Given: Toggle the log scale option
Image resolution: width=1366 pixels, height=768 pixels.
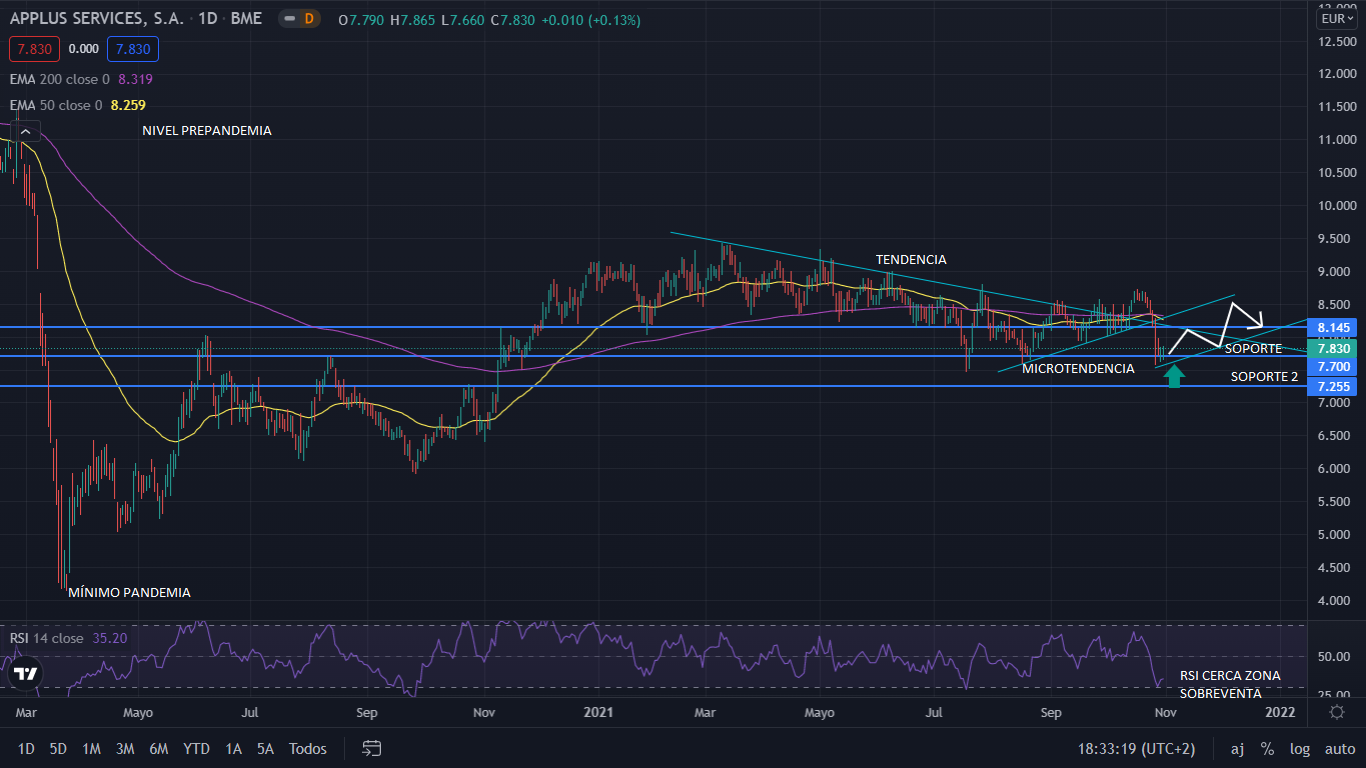Looking at the screenshot, I should [x=1300, y=748].
